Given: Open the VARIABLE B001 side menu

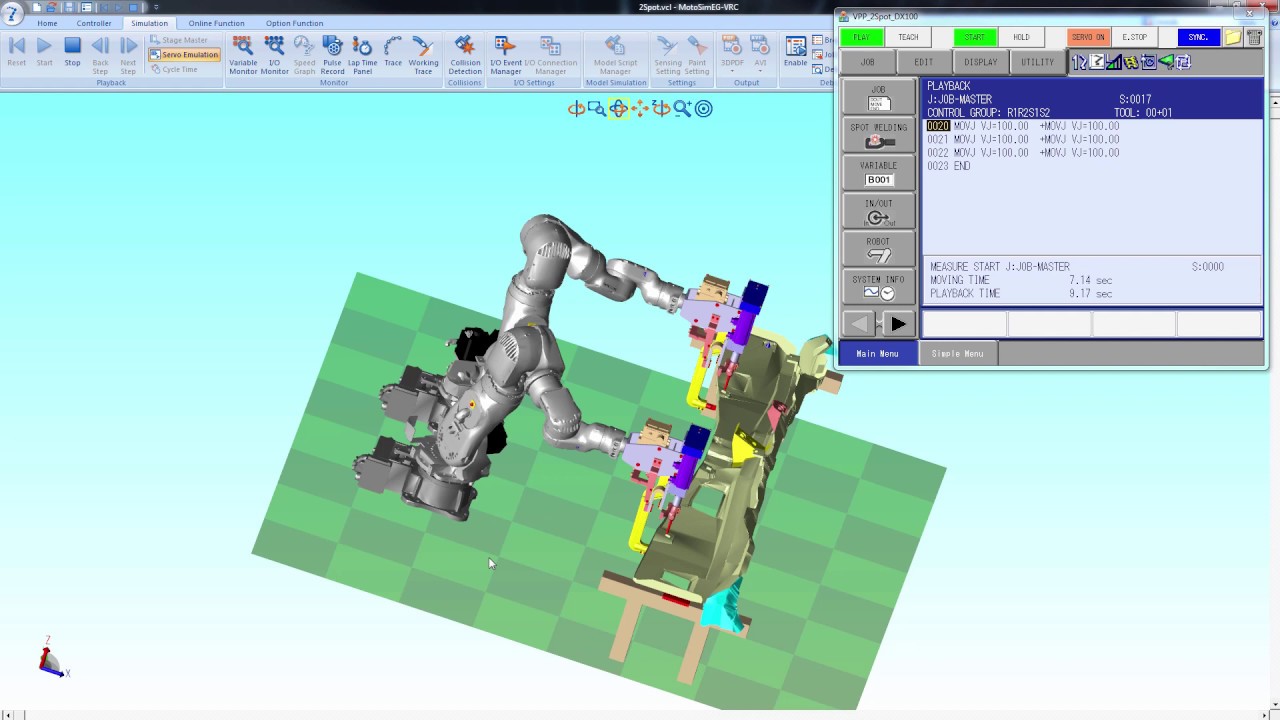Looking at the screenshot, I should [879, 173].
